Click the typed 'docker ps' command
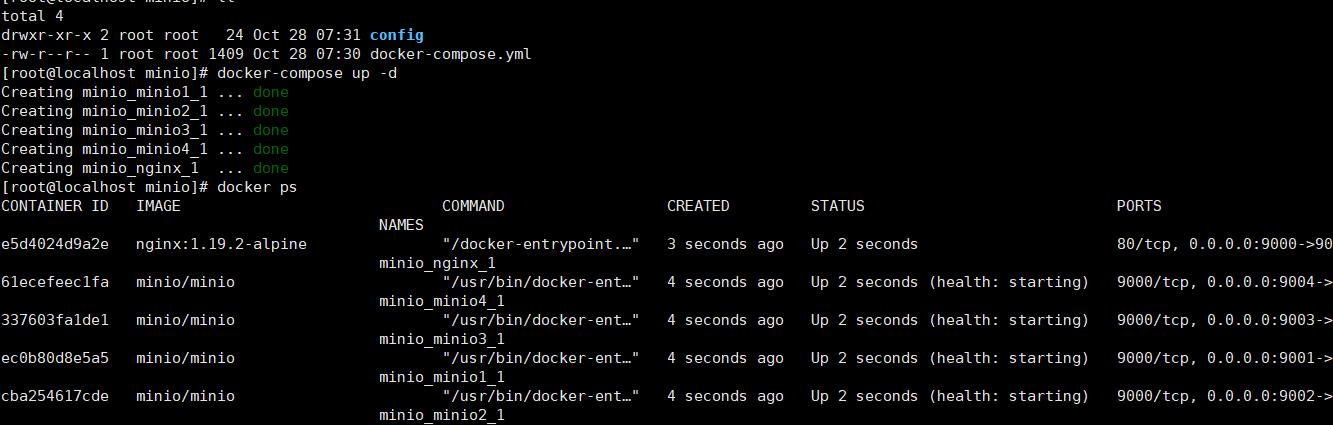Viewport: 1333px width, 425px height. point(256,187)
